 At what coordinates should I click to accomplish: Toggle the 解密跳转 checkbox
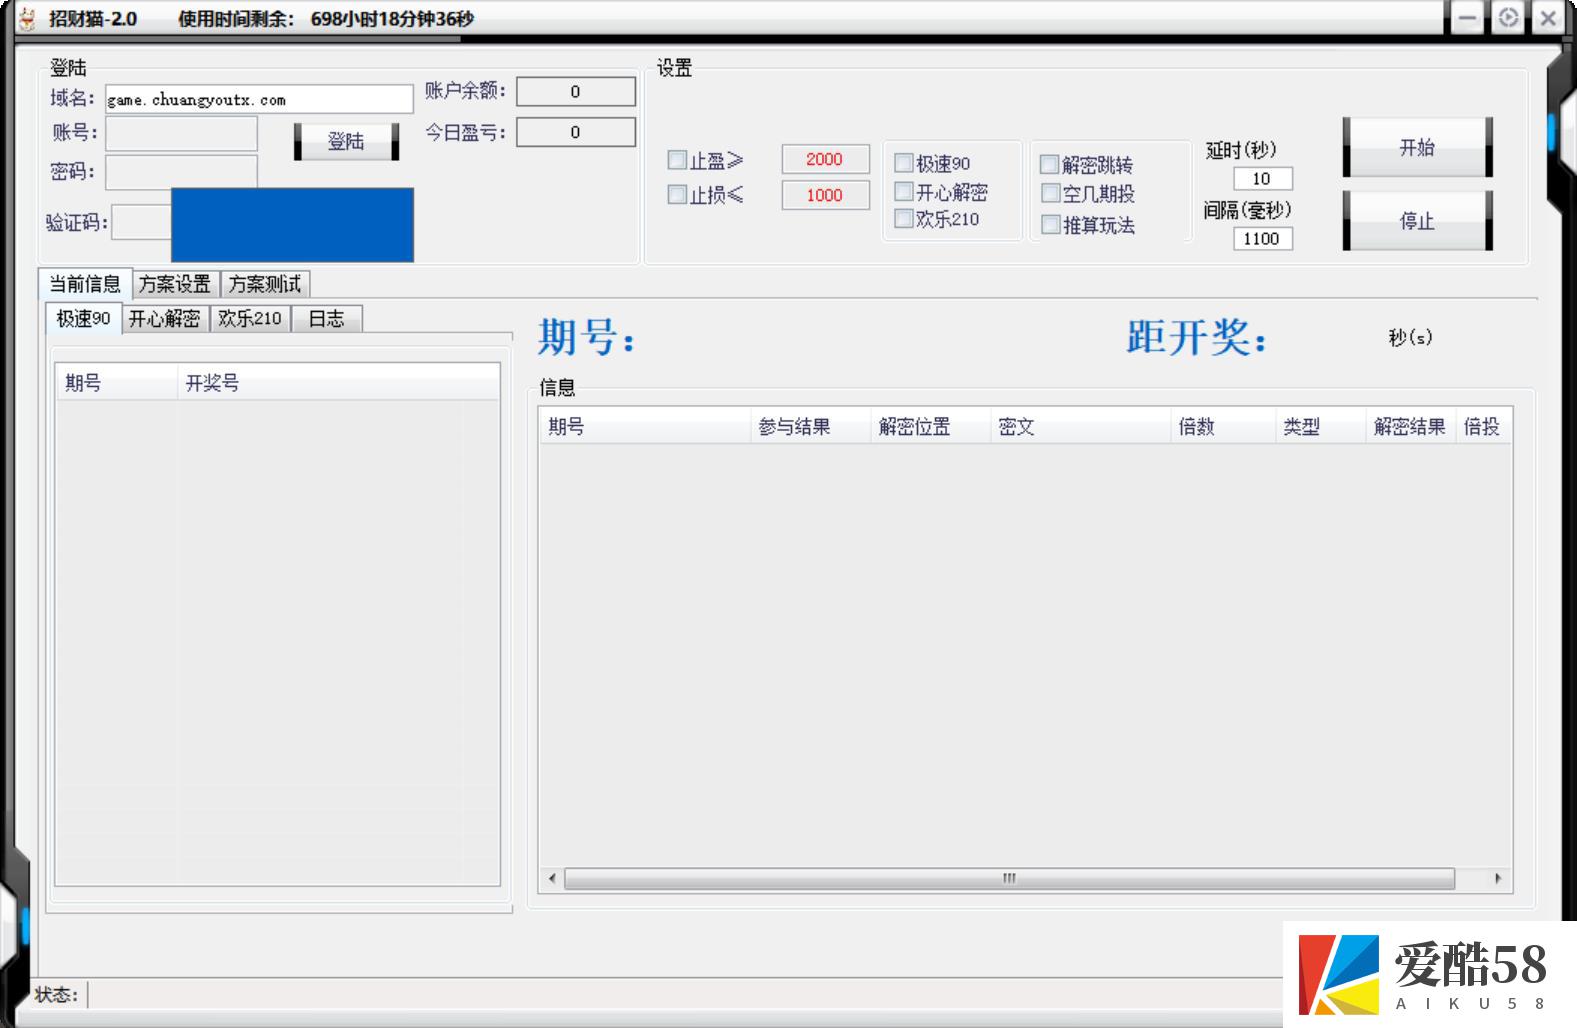(1050, 164)
